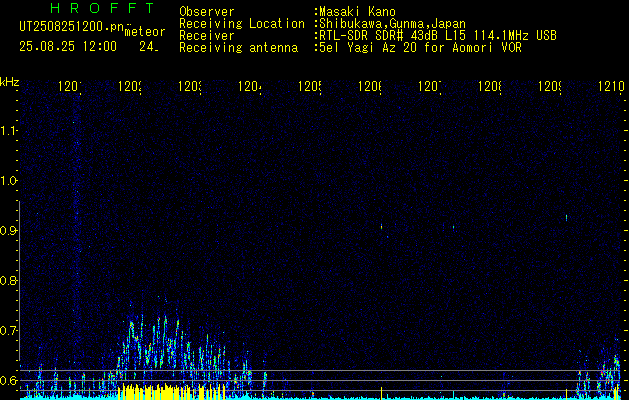Image resolution: width=629 pixels, height=400 pixels.
Task: Click the "Receiver" field label
Action: [x=207, y=36]
